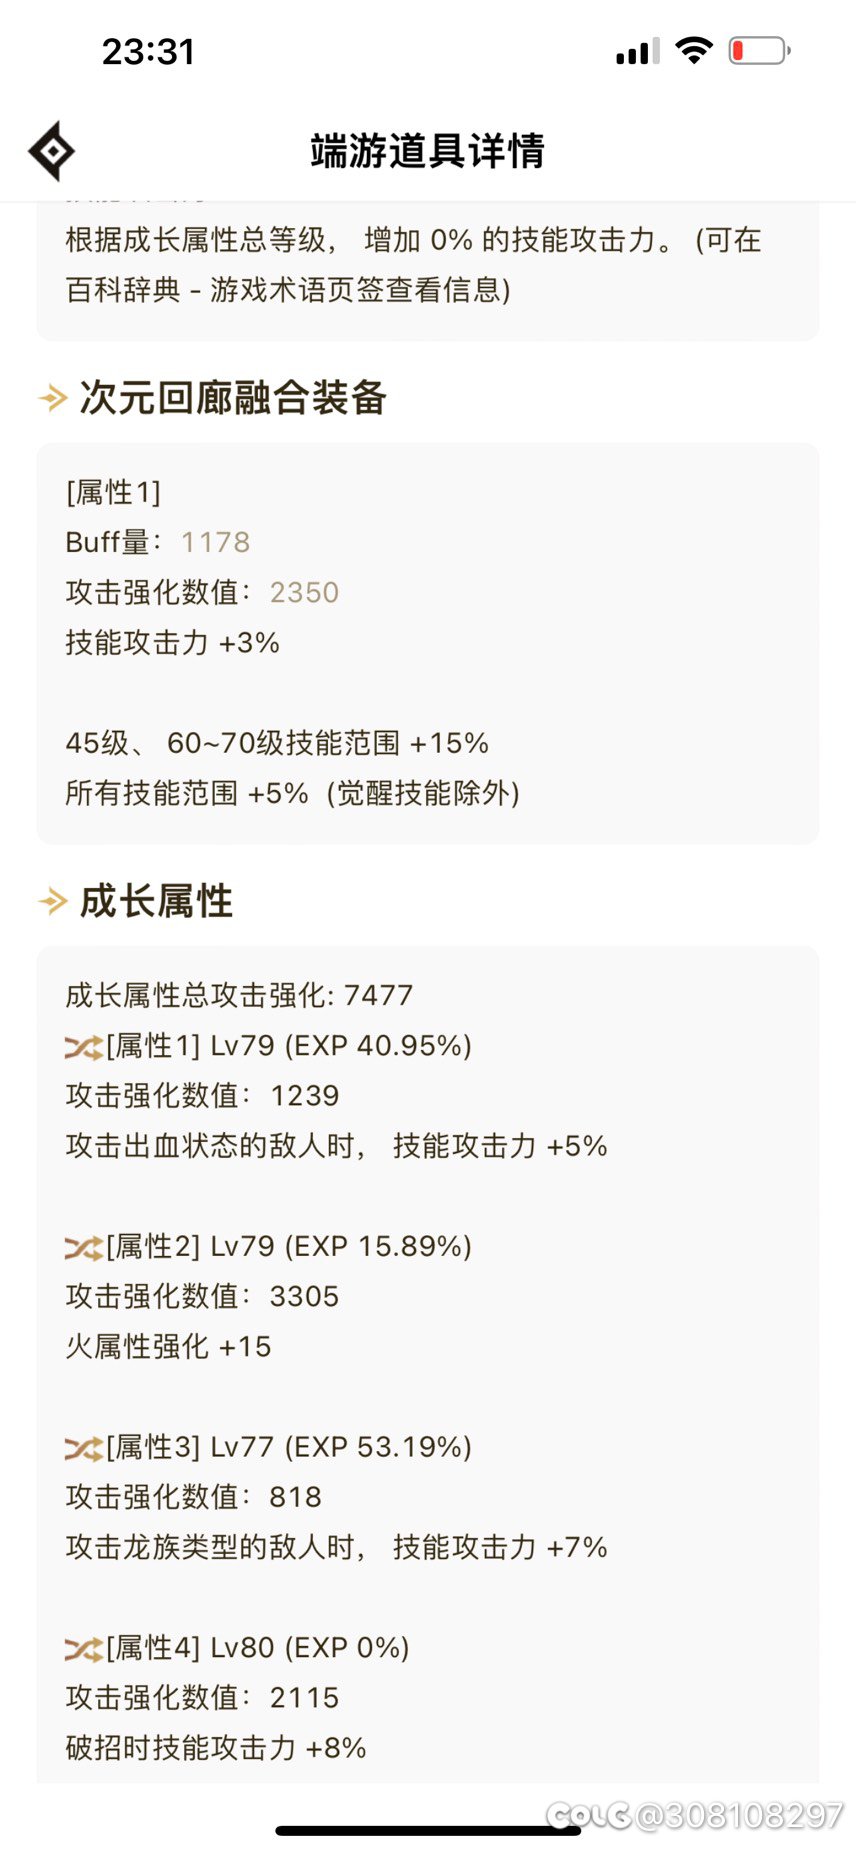Tap the Buff量 value 1178
This screenshot has height=1852, width=856.
[x=216, y=542]
